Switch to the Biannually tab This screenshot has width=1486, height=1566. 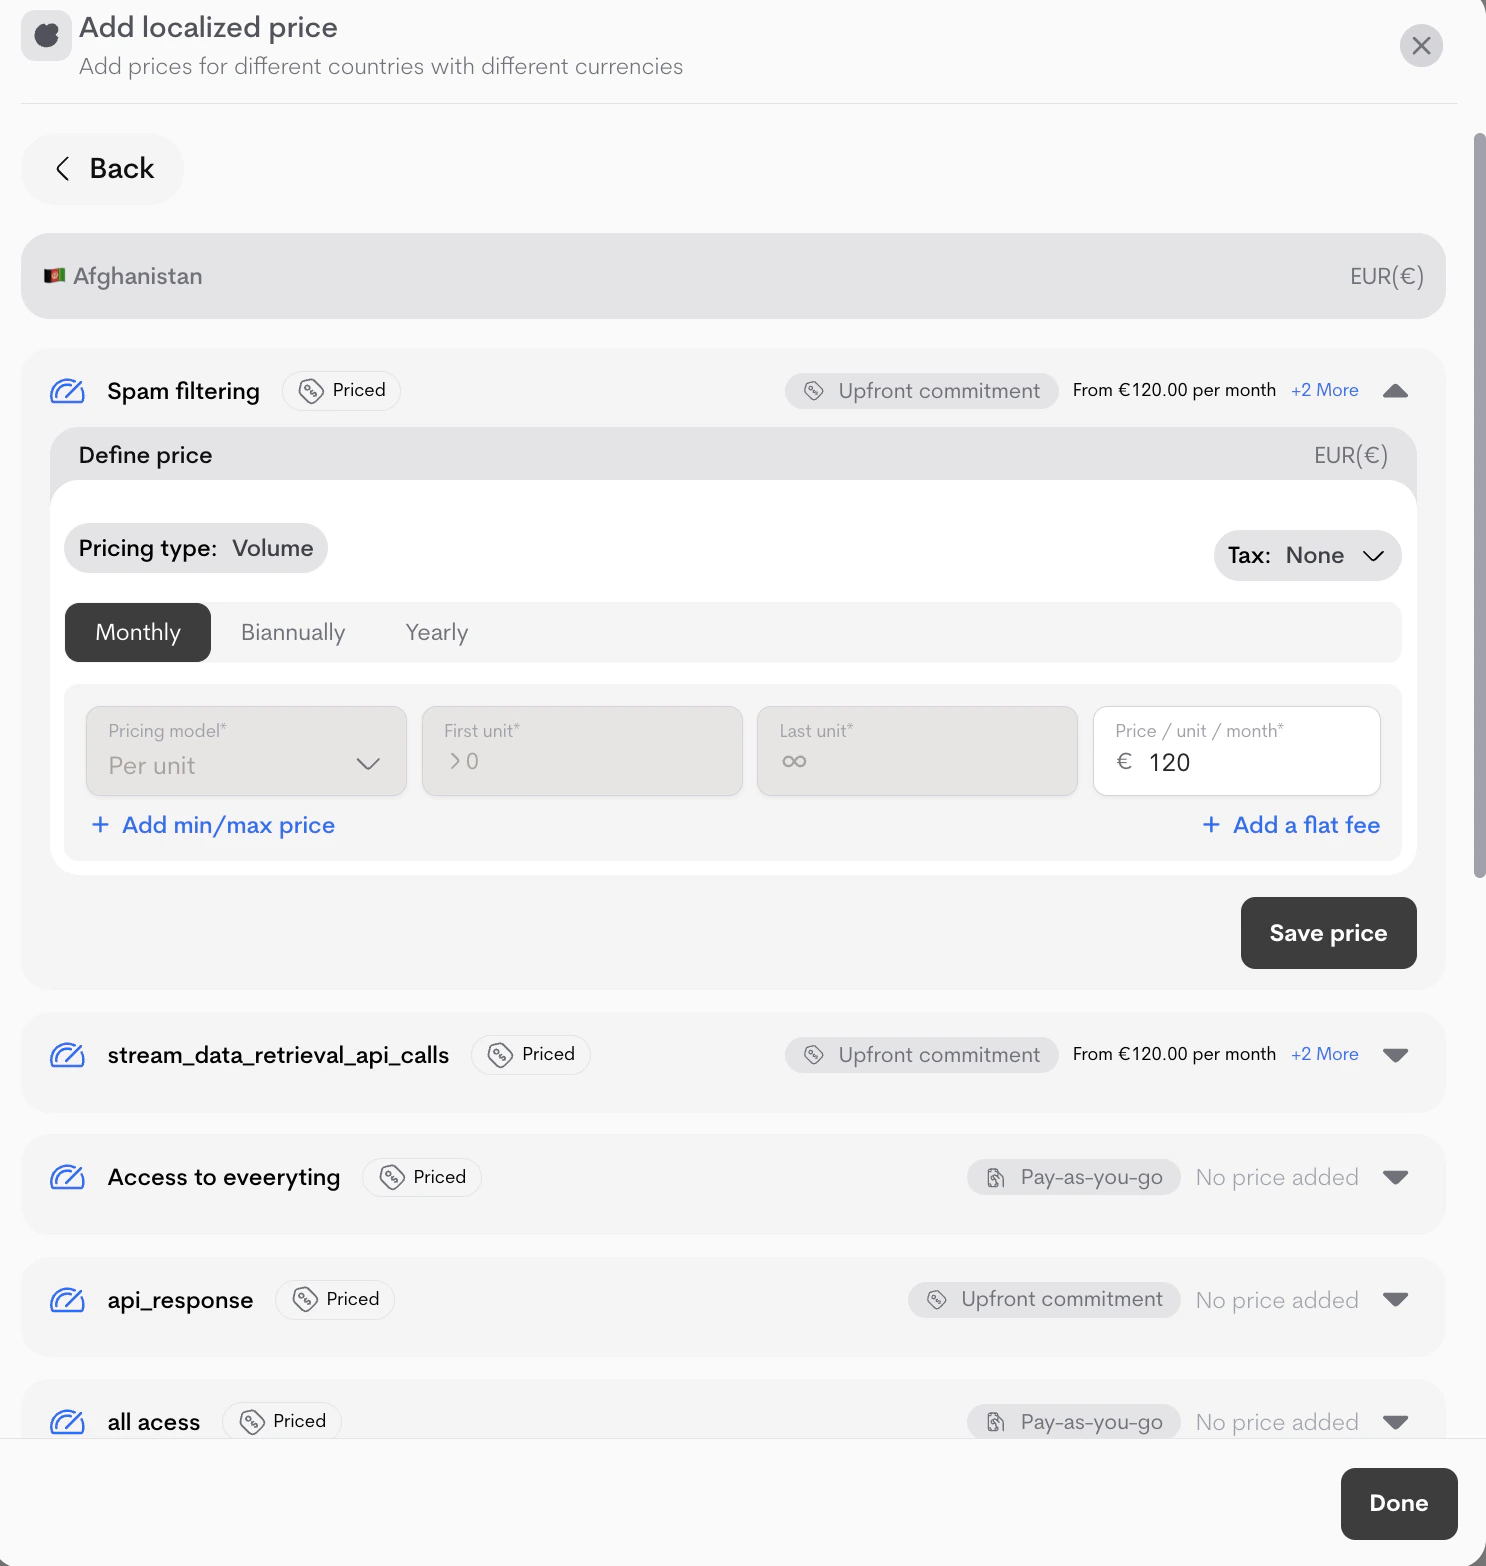click(293, 633)
